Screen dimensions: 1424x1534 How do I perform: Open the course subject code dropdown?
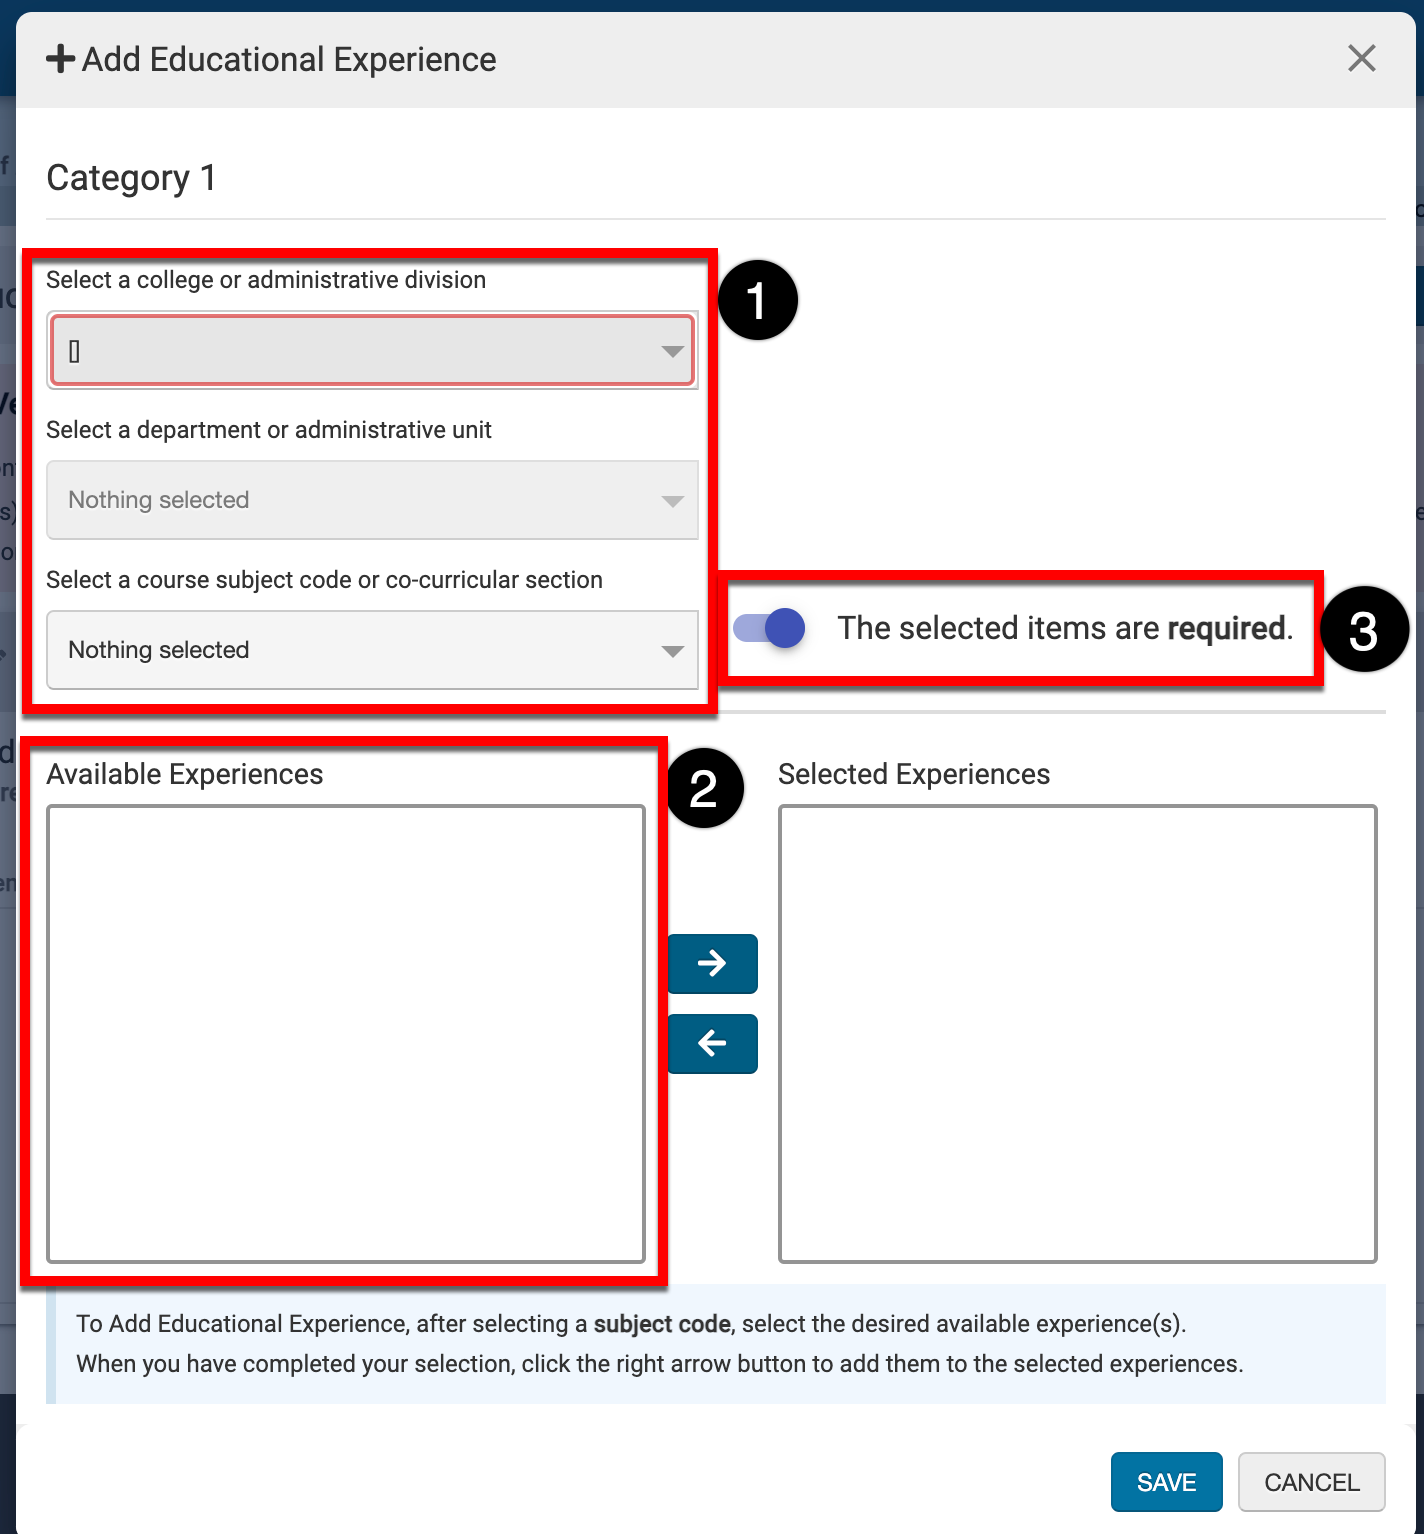(x=372, y=650)
